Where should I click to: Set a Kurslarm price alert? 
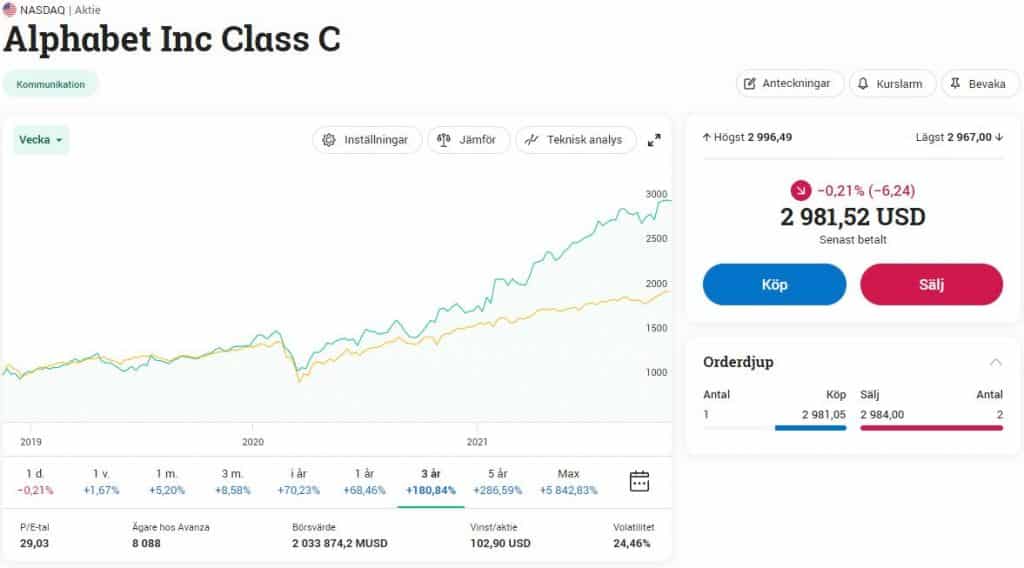pyautogui.click(x=892, y=84)
